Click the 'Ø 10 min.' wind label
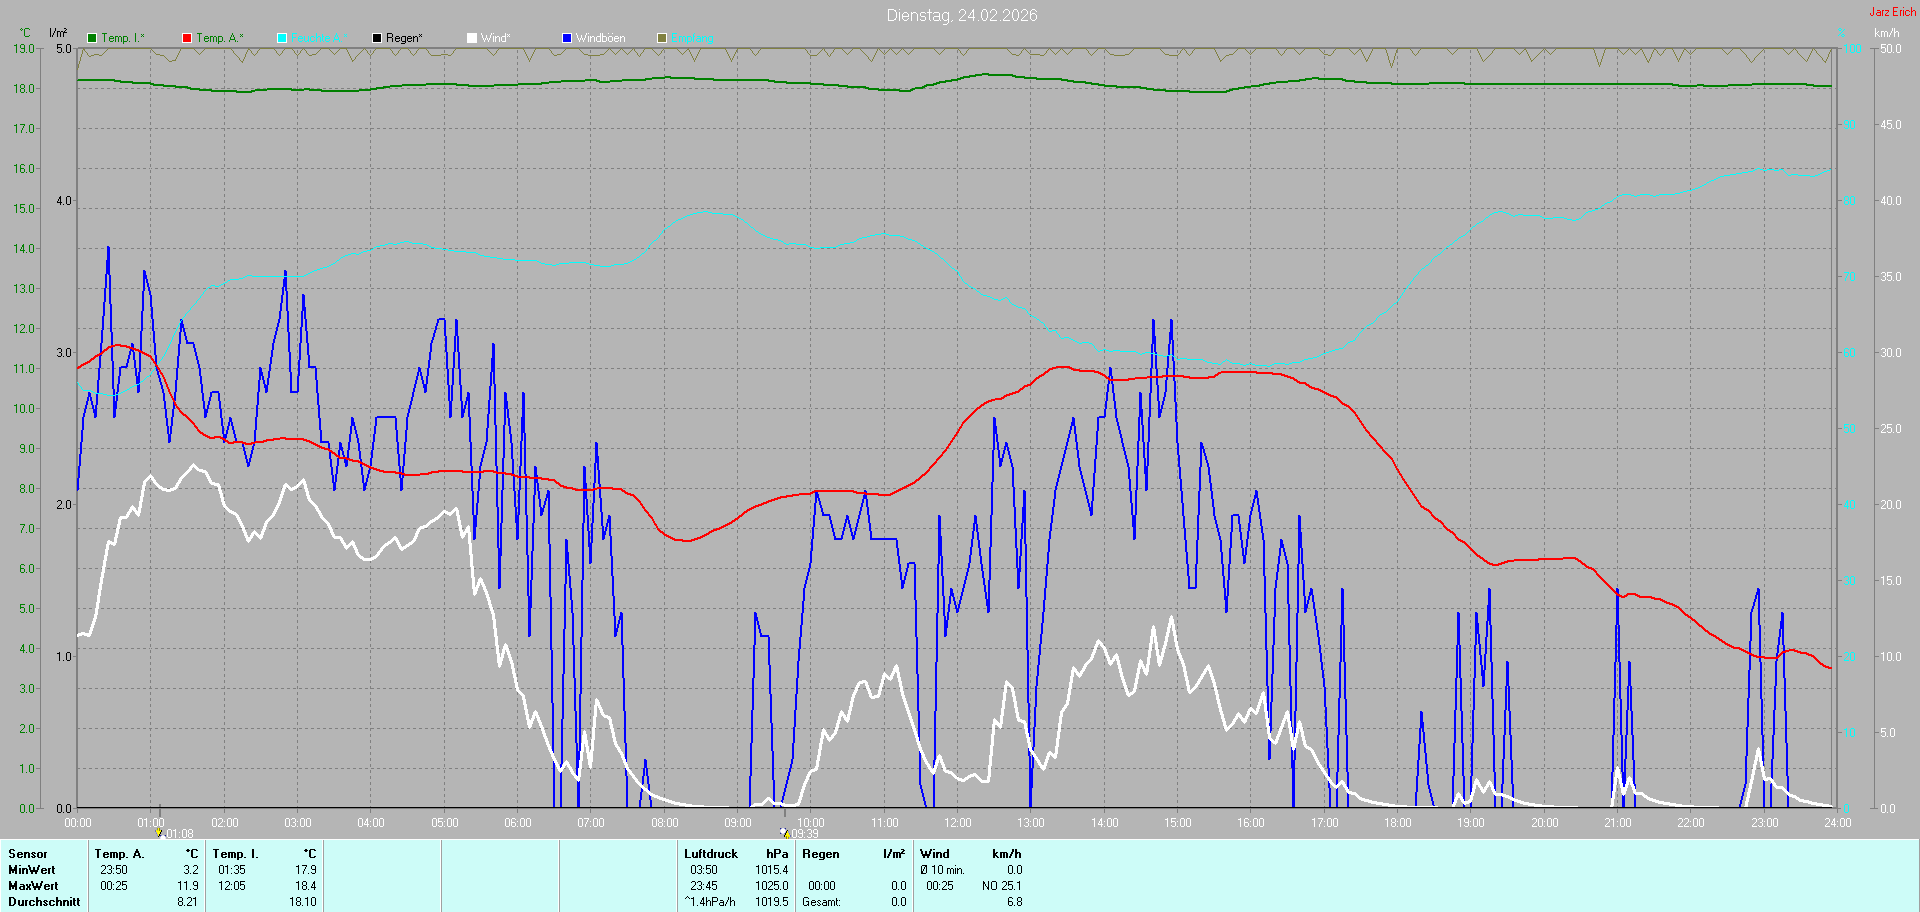The image size is (1920, 912). point(943,870)
